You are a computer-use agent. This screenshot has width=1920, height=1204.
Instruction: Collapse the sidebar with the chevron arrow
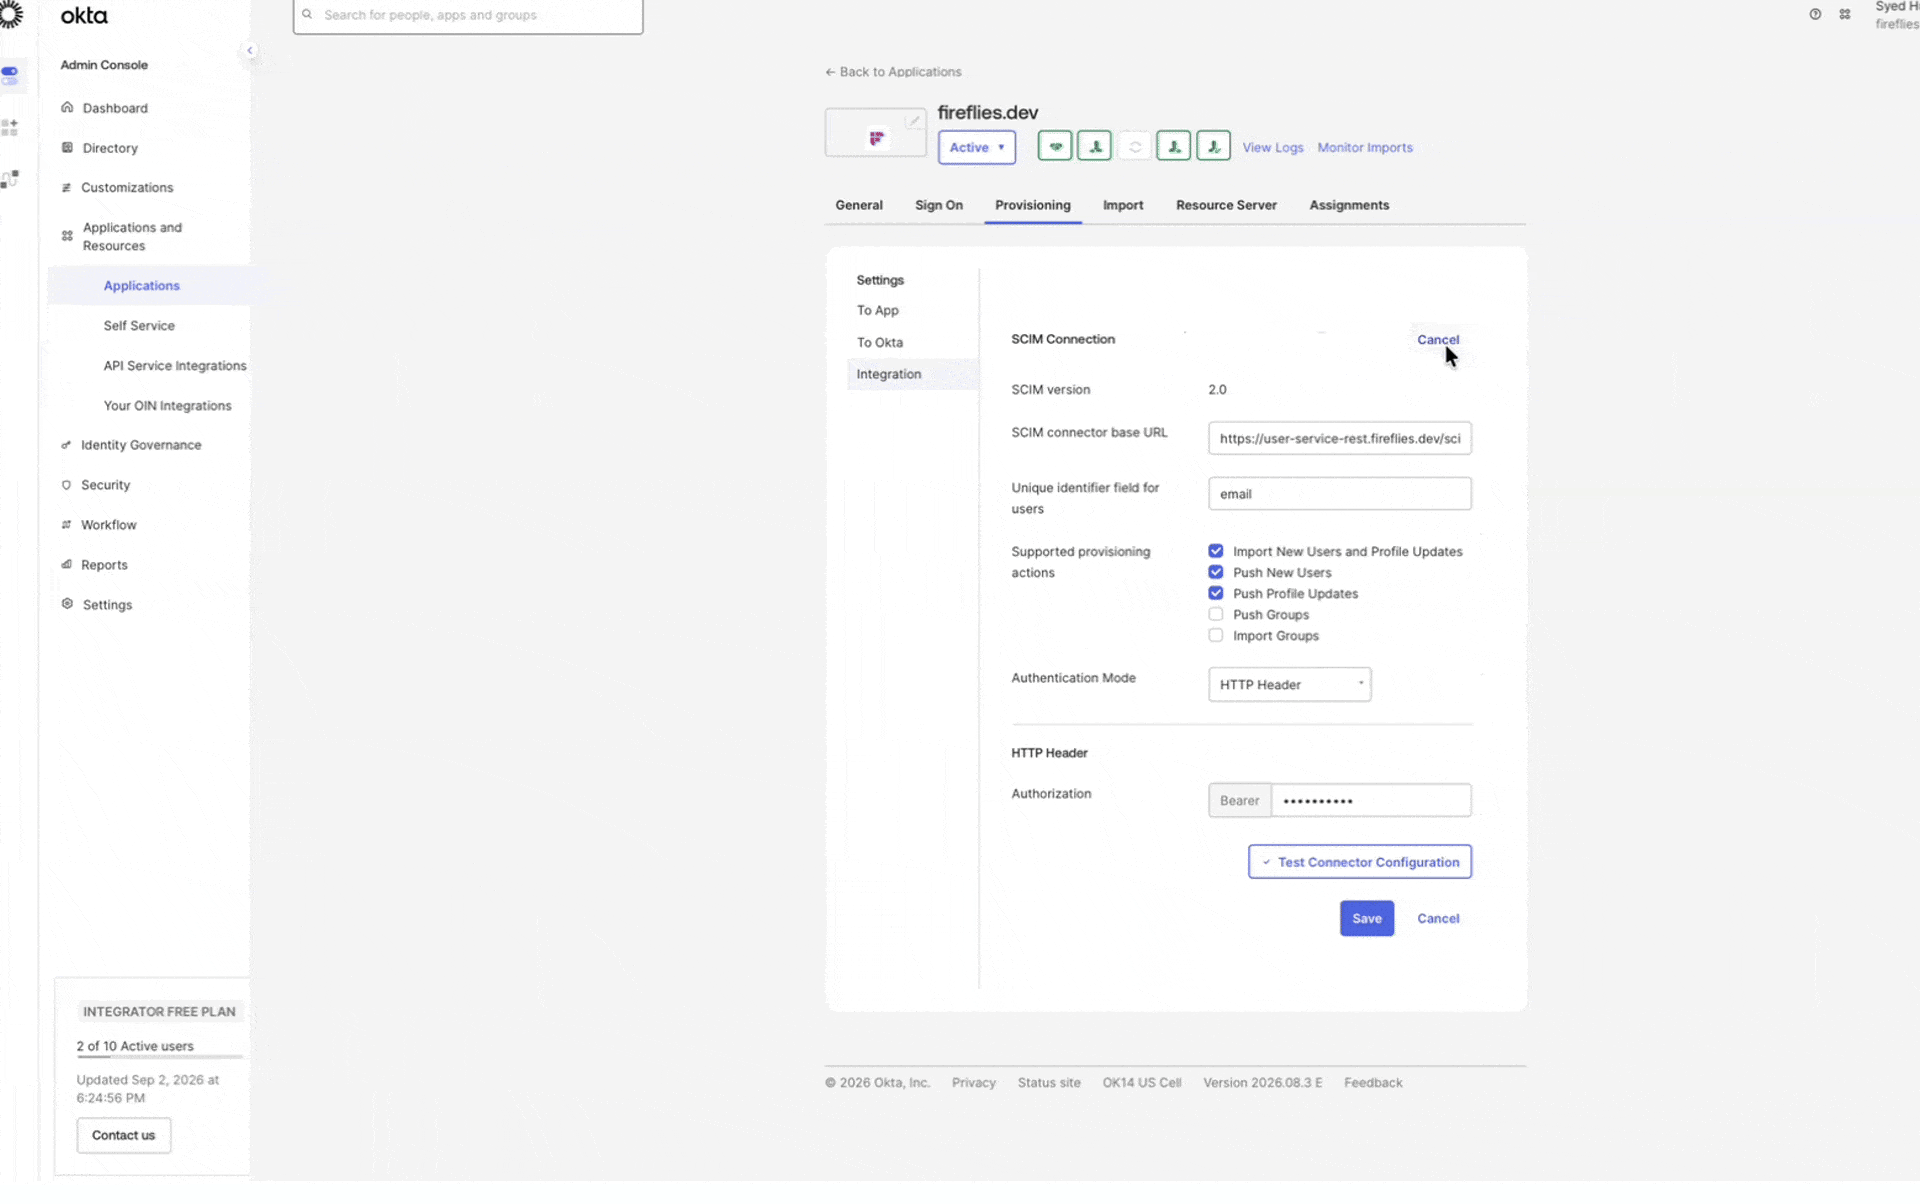[250, 50]
